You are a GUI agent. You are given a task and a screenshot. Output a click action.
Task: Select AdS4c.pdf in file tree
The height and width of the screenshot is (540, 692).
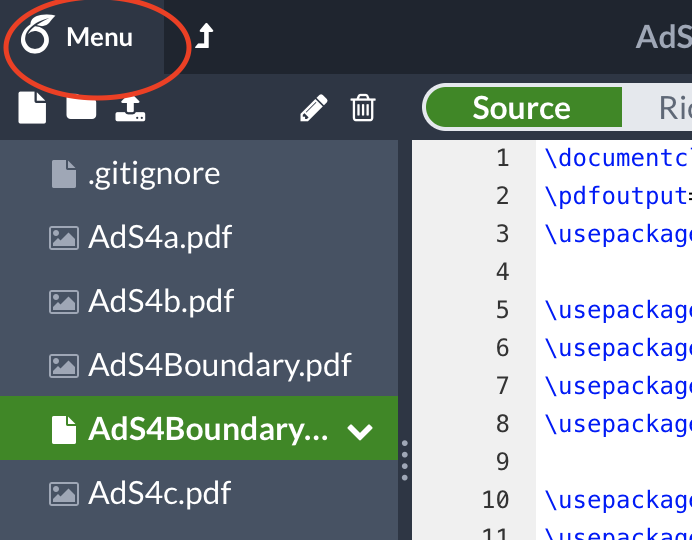[x=160, y=493]
